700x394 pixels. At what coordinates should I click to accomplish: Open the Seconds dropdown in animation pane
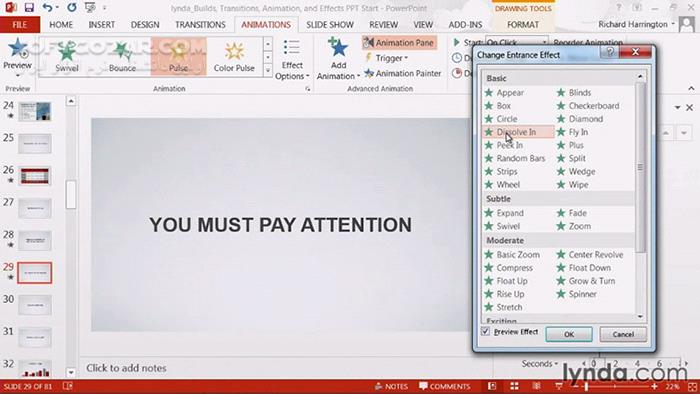coord(540,364)
